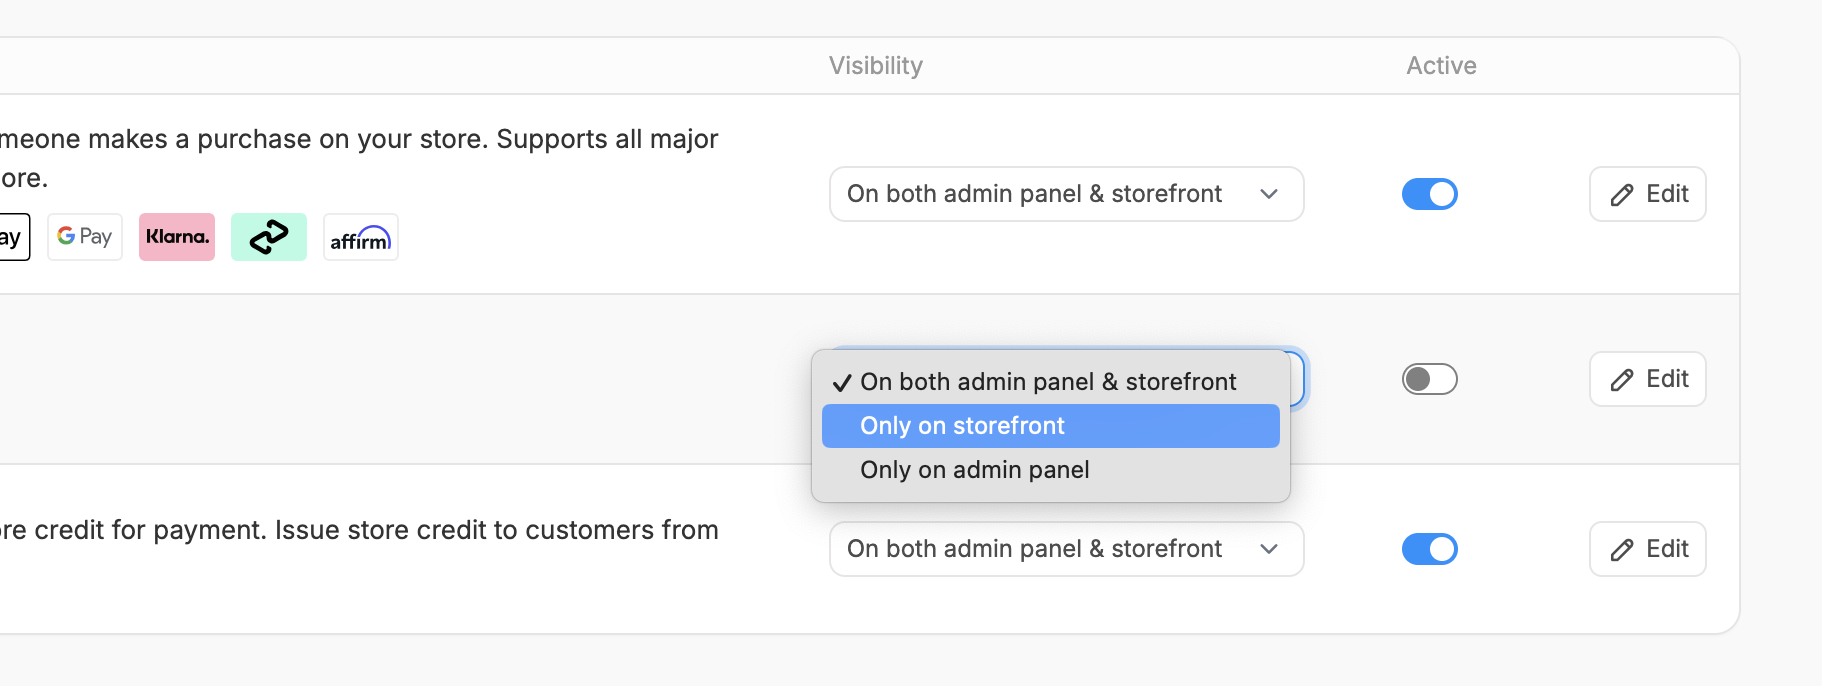
Task: Expand the store credit row's visibility dropdown
Action: [1066, 549]
